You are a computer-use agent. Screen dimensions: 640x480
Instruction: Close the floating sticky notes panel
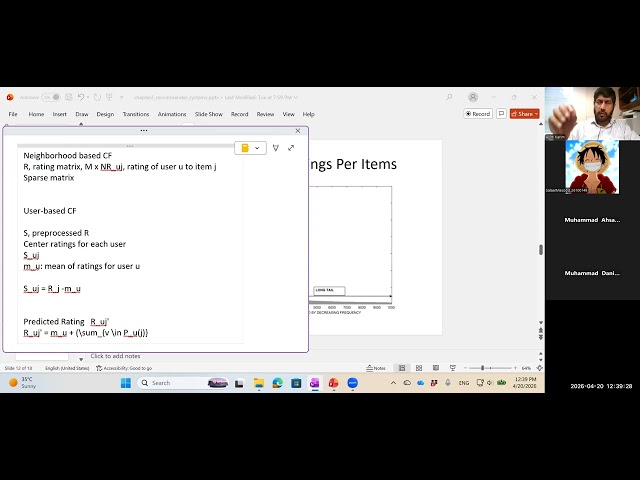coord(298,131)
